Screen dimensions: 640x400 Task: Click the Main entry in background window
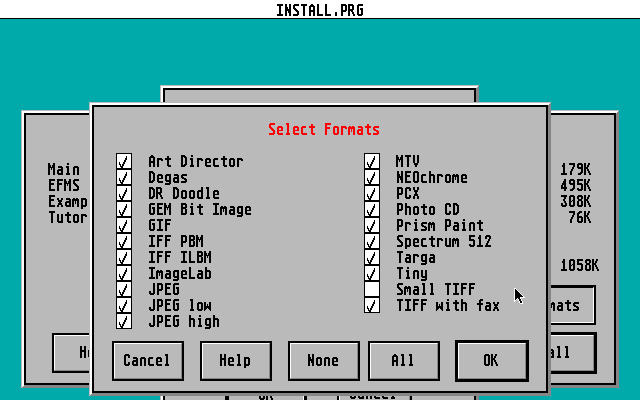(64, 169)
